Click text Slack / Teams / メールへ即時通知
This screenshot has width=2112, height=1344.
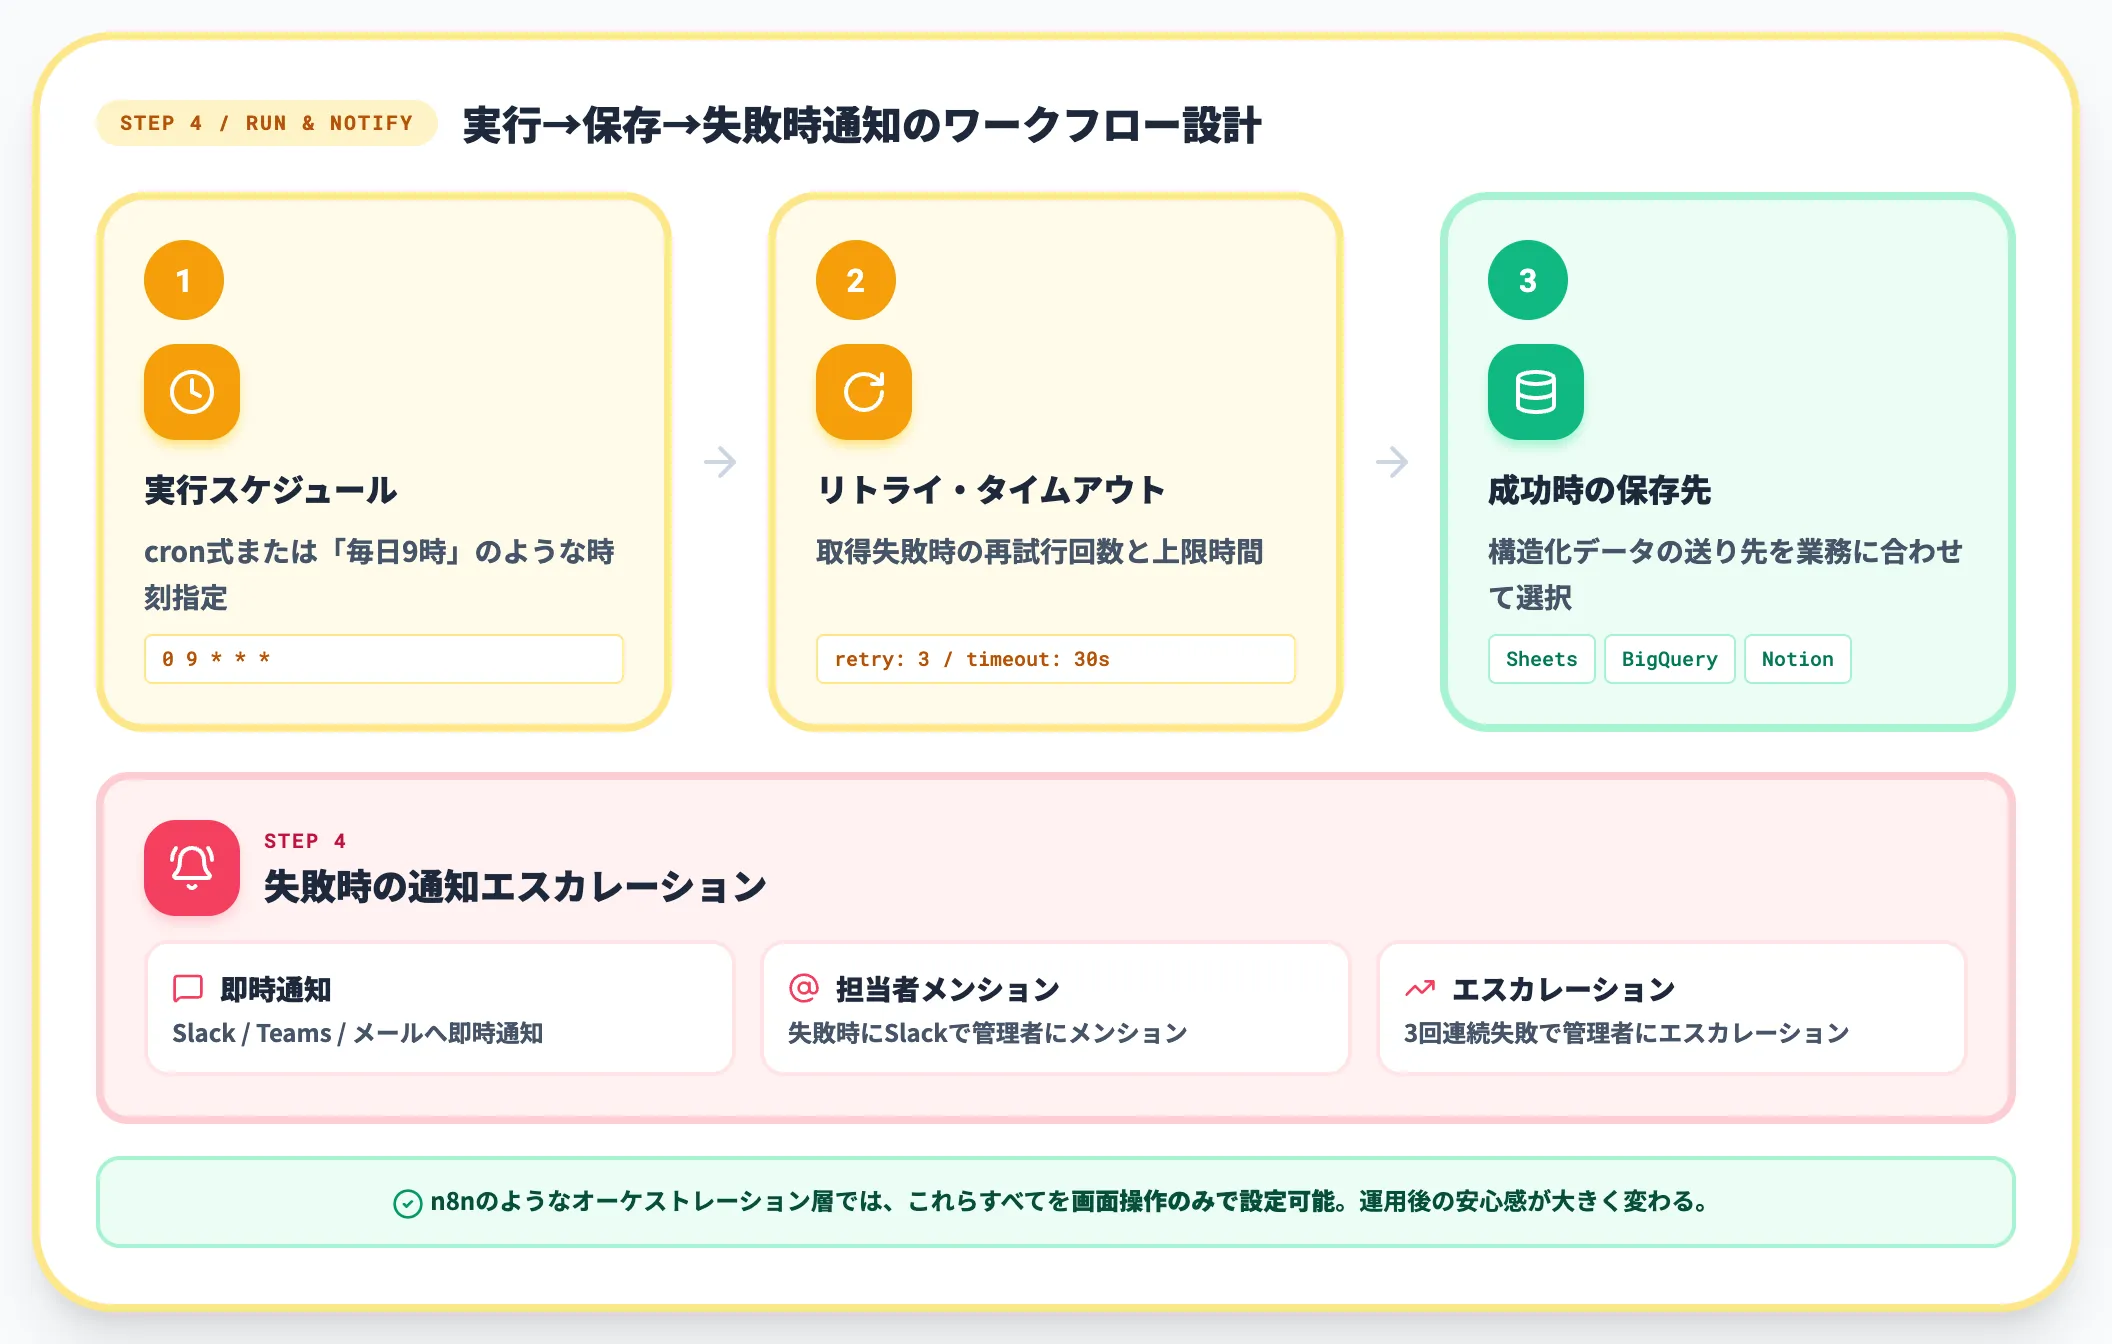coord(358,1033)
